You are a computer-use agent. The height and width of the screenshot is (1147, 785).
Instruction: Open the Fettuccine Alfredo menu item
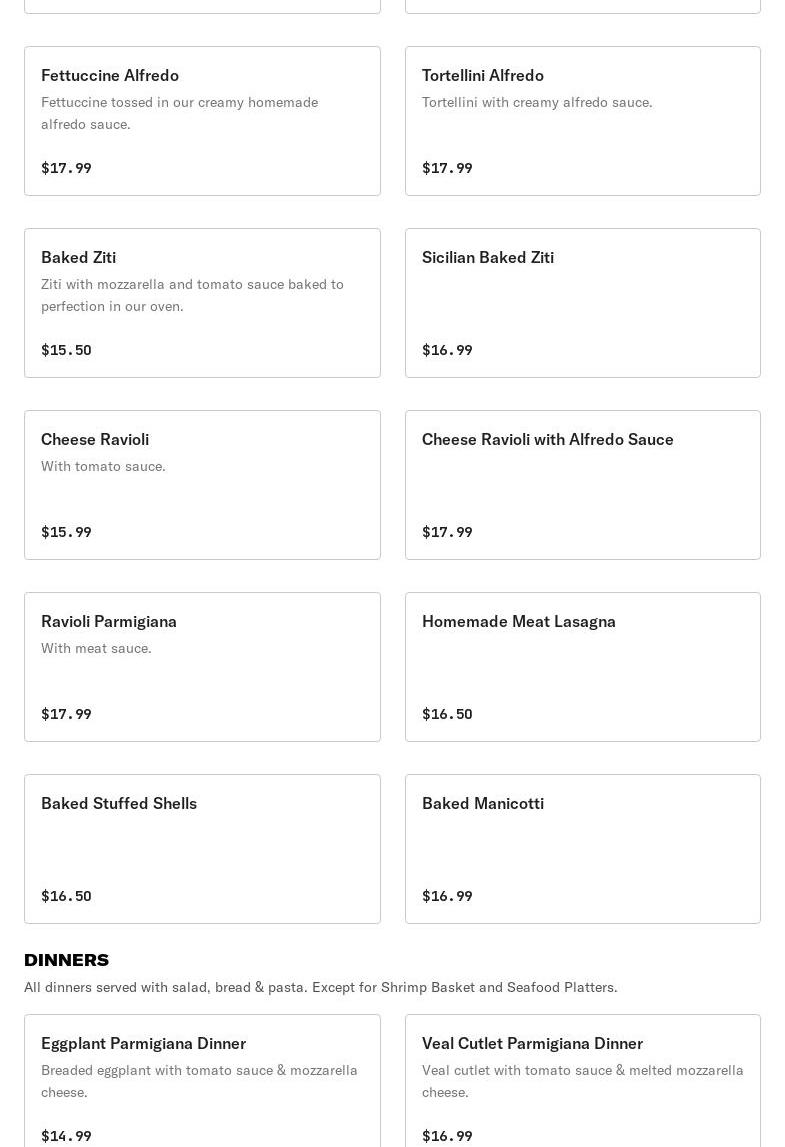point(202,121)
